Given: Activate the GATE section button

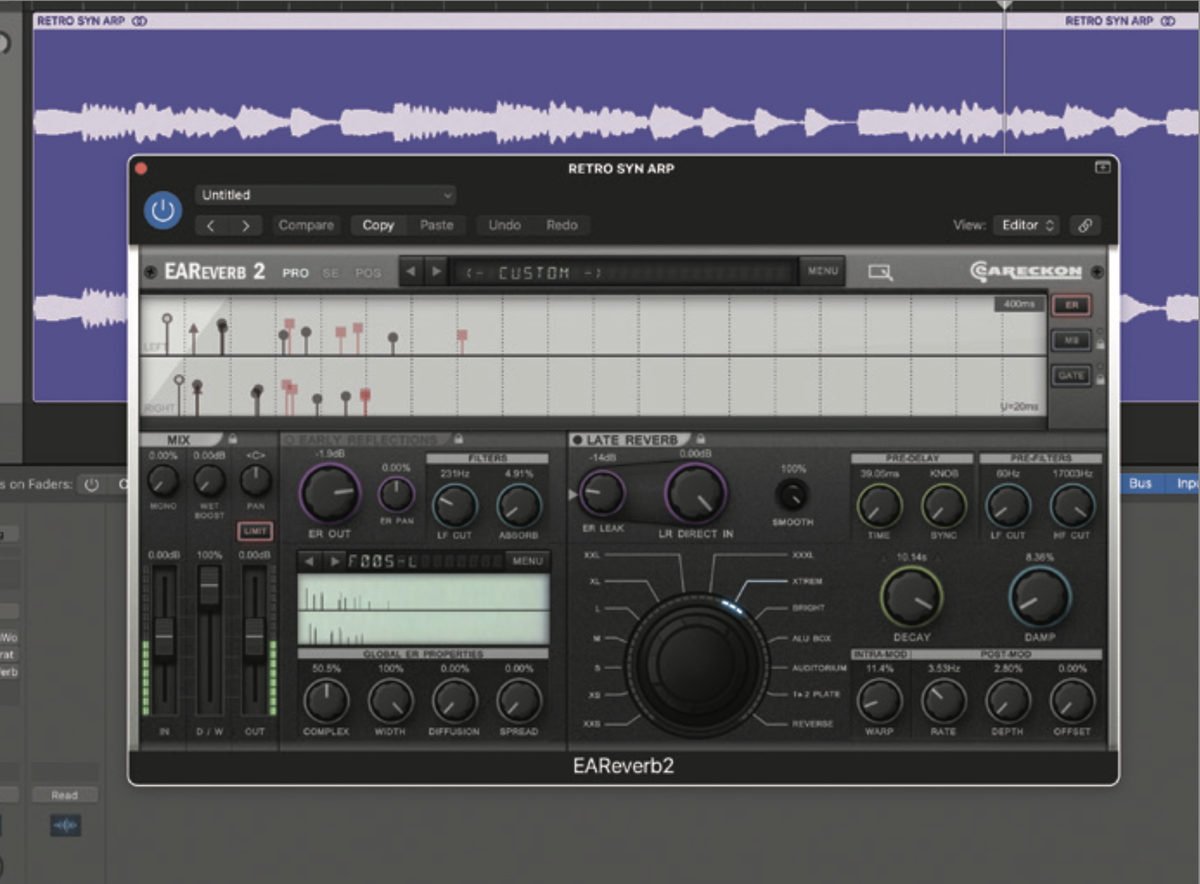Looking at the screenshot, I should tap(1073, 375).
